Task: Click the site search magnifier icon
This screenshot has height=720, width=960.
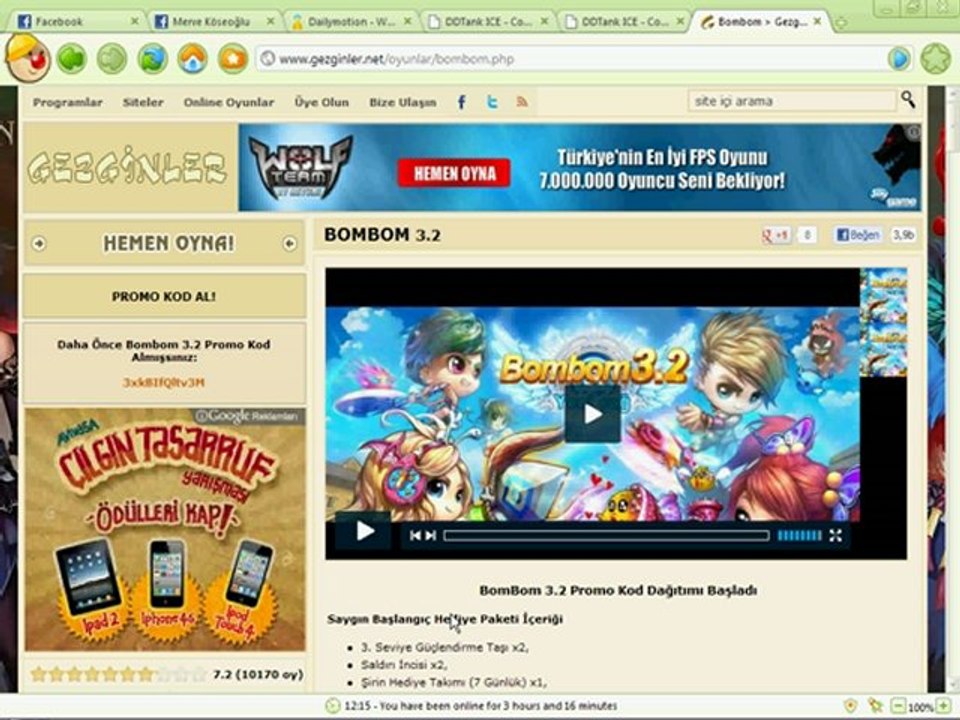Action: click(x=908, y=100)
